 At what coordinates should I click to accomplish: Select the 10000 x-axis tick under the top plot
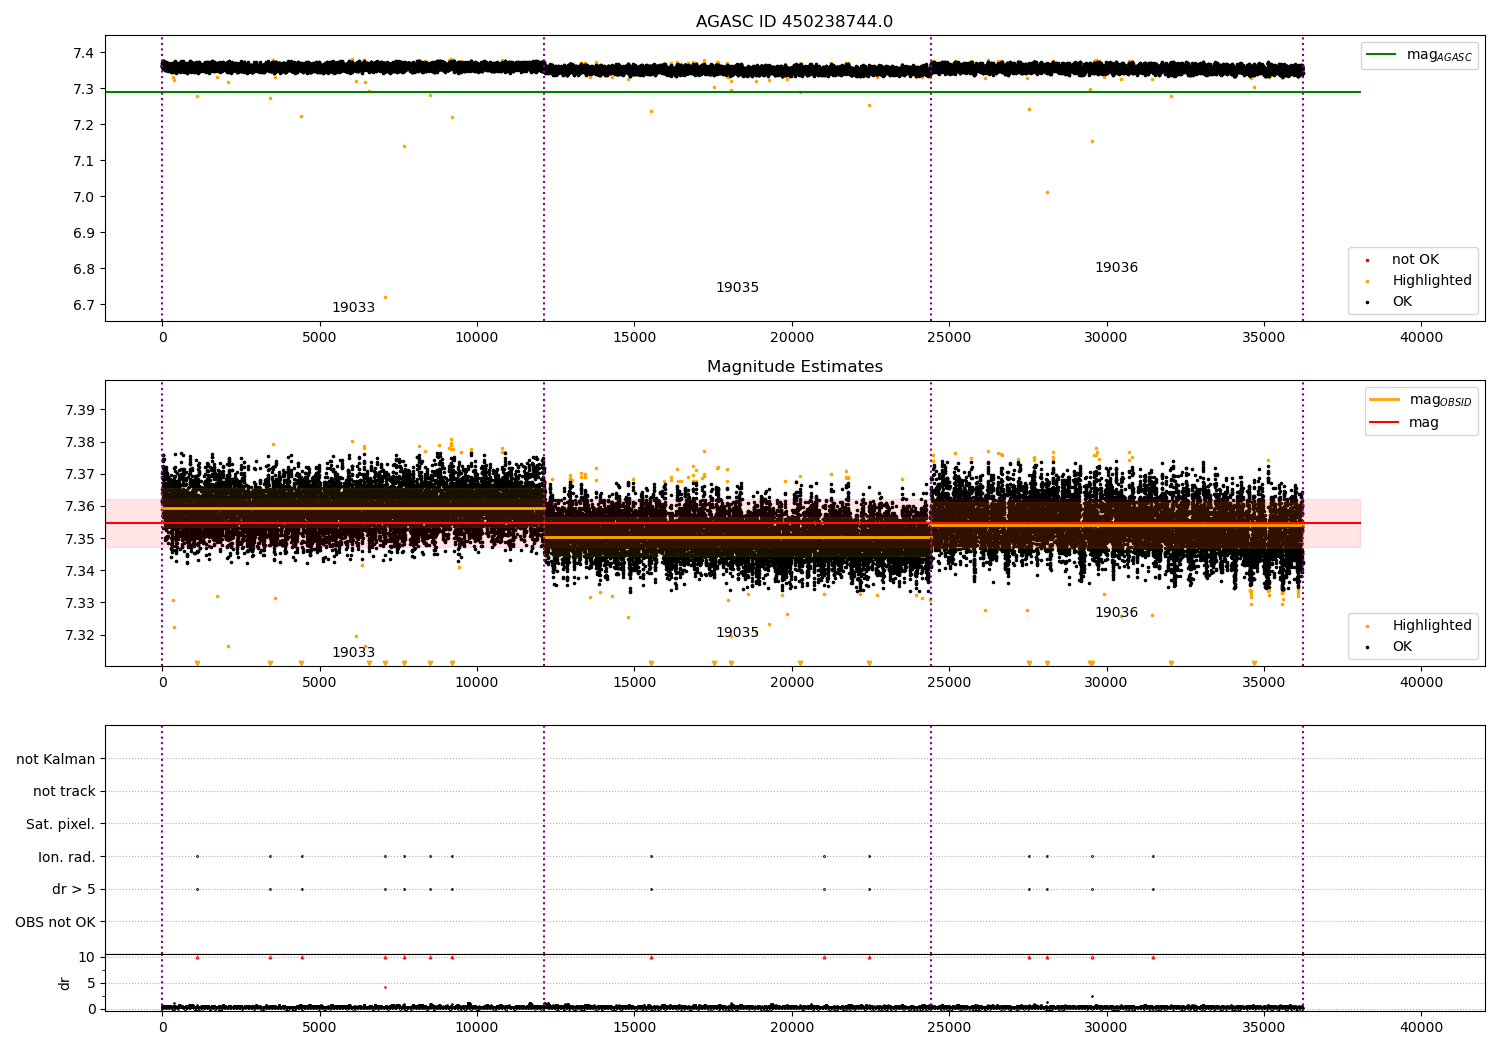(x=477, y=337)
